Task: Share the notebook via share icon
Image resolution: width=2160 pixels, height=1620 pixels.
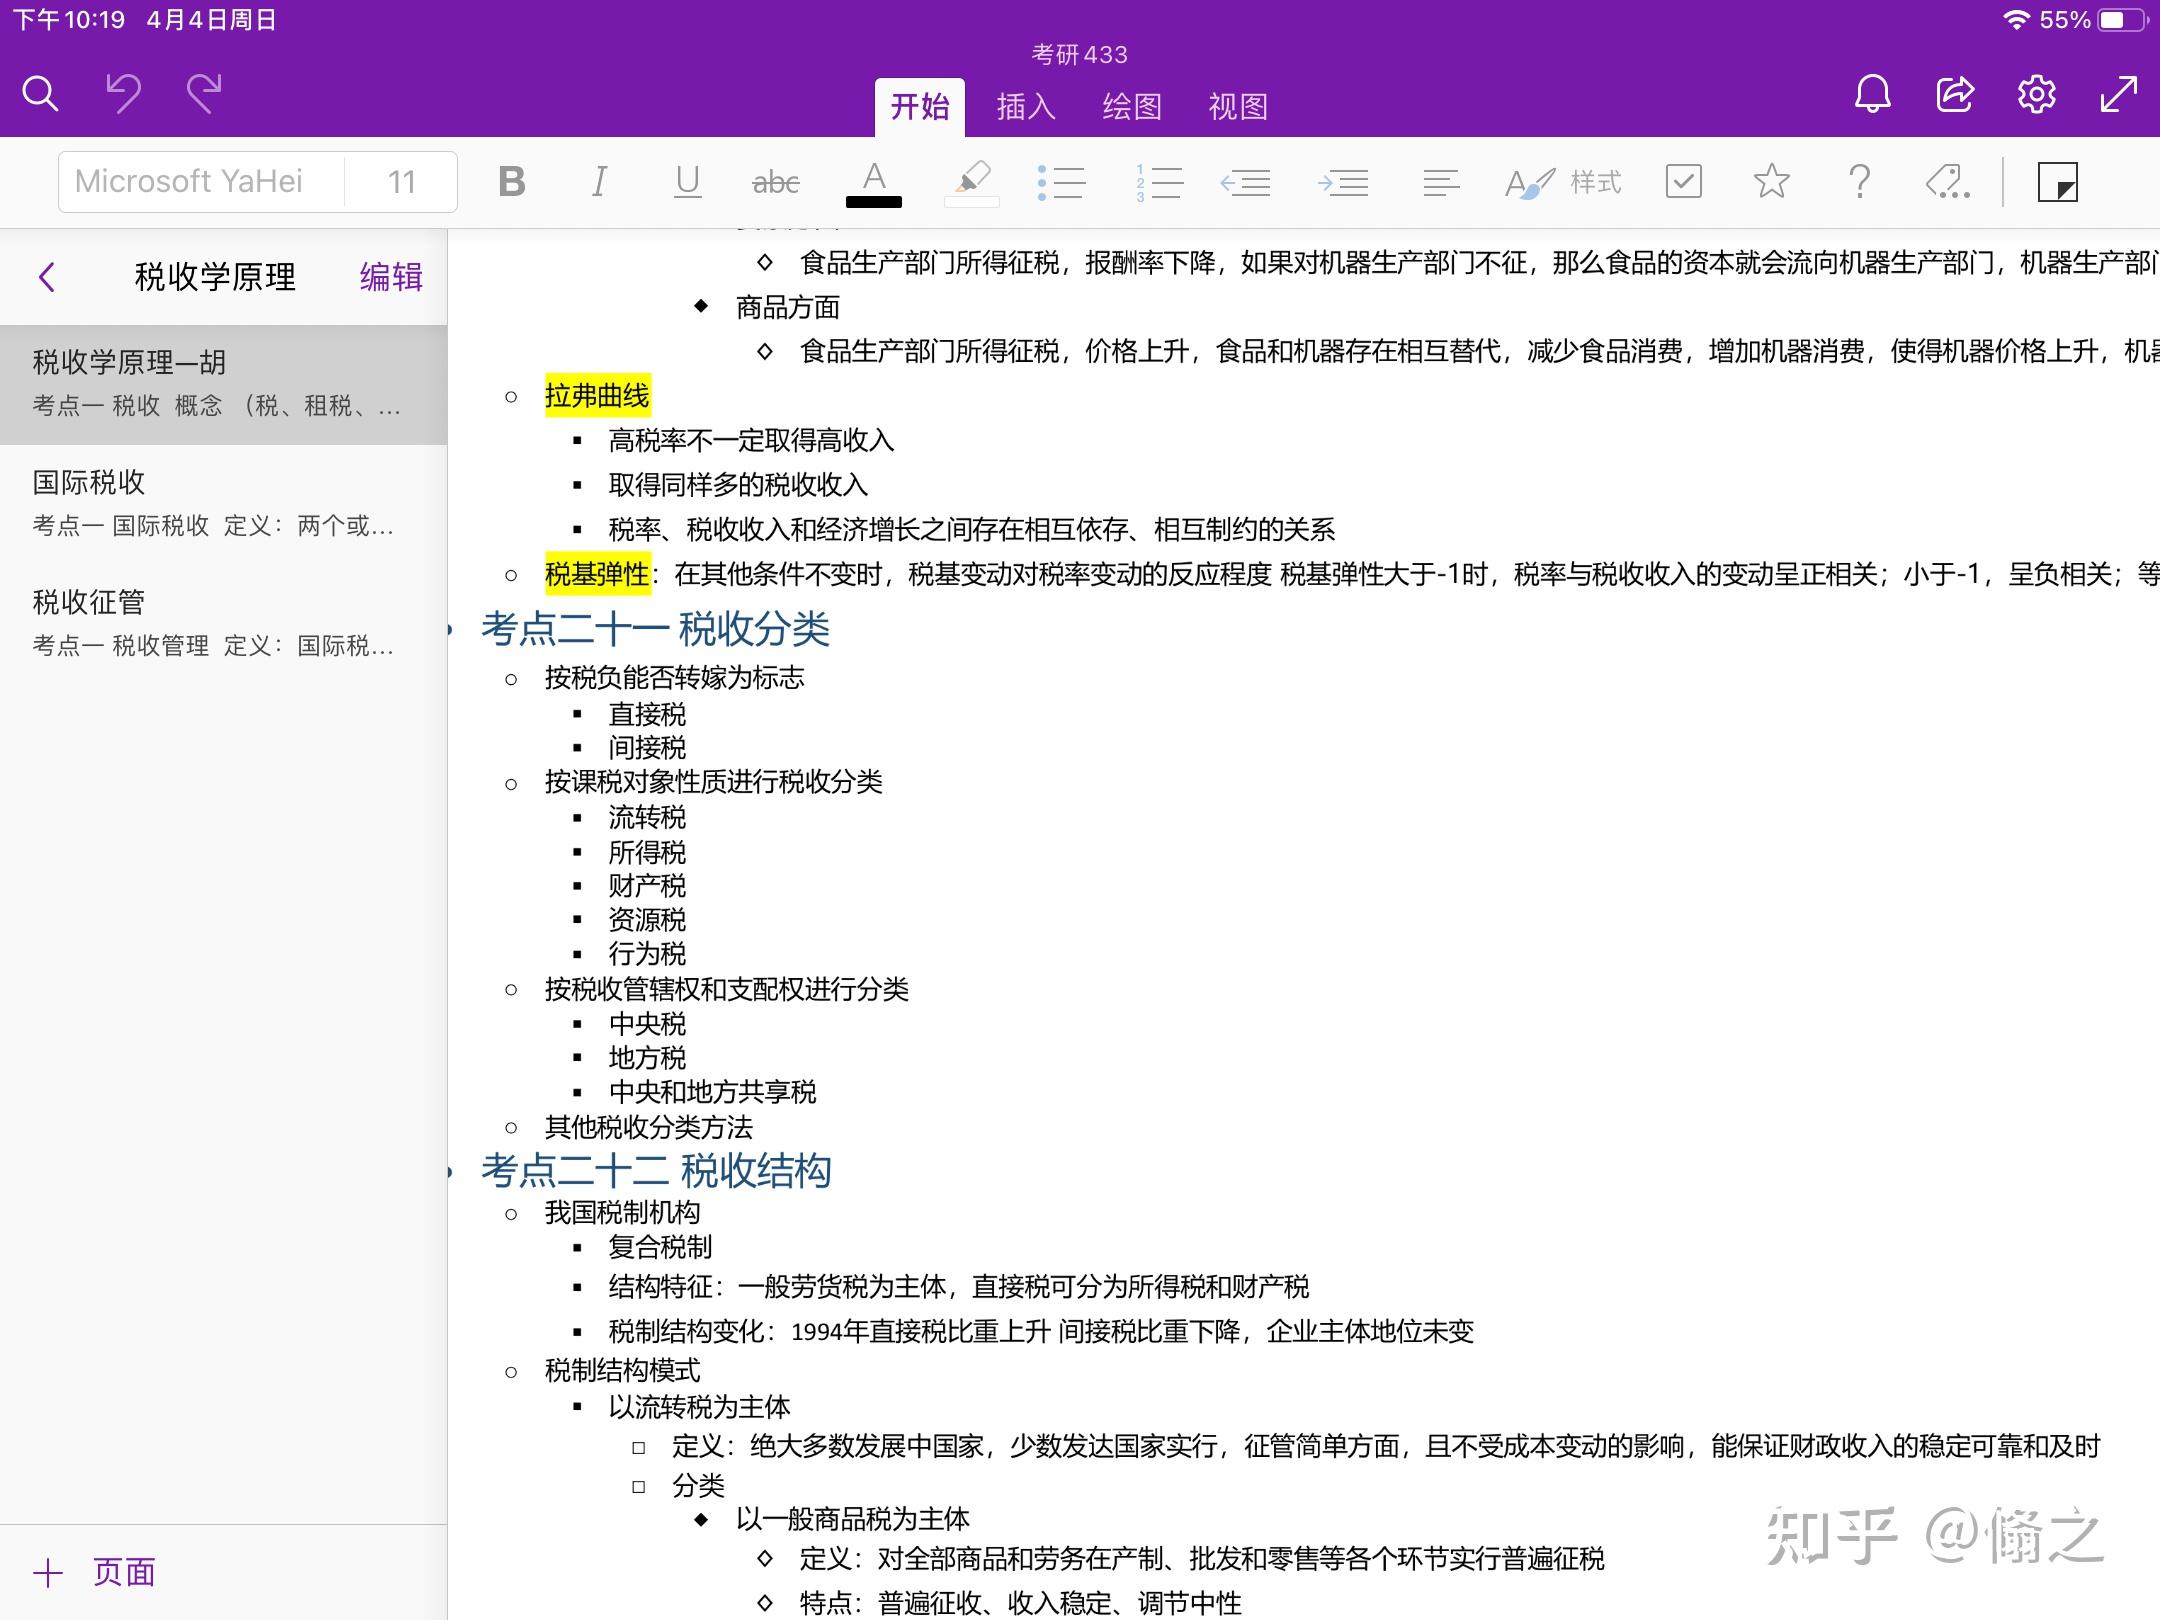Action: (x=1954, y=94)
